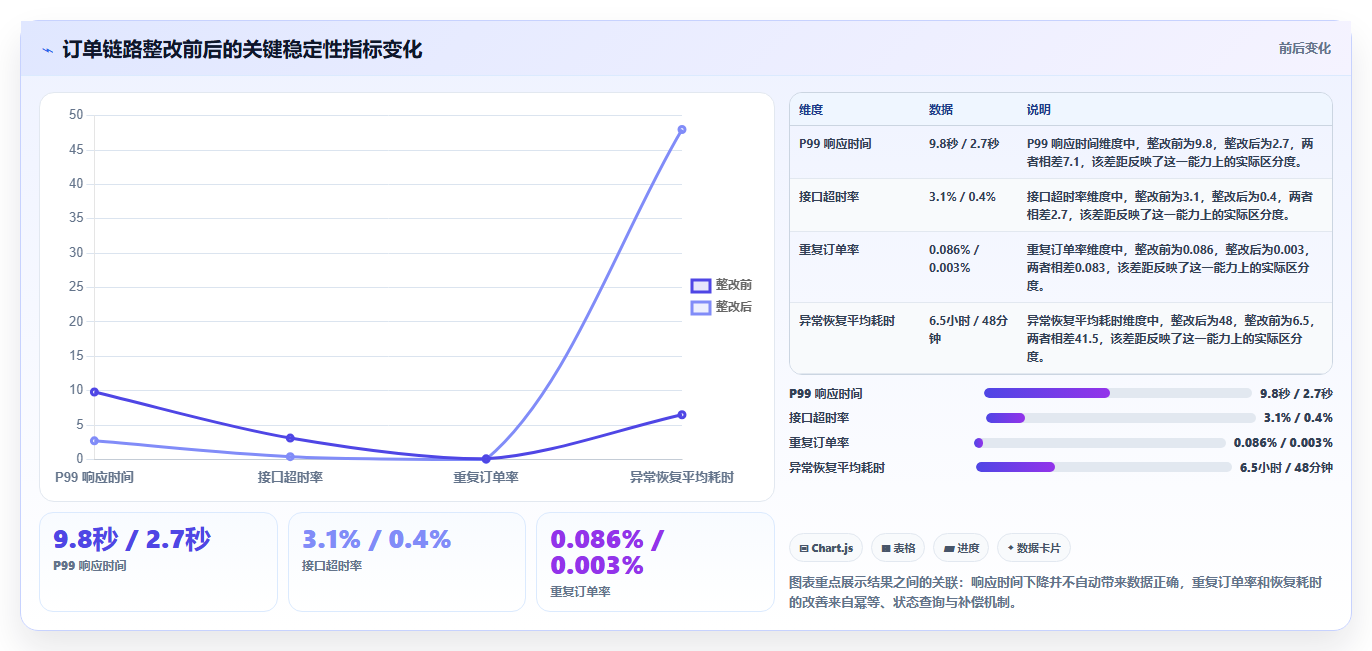Viewport: 1372px width, 651px height.
Task: Click the 重复订单率 progress bar
Action: (1100, 443)
